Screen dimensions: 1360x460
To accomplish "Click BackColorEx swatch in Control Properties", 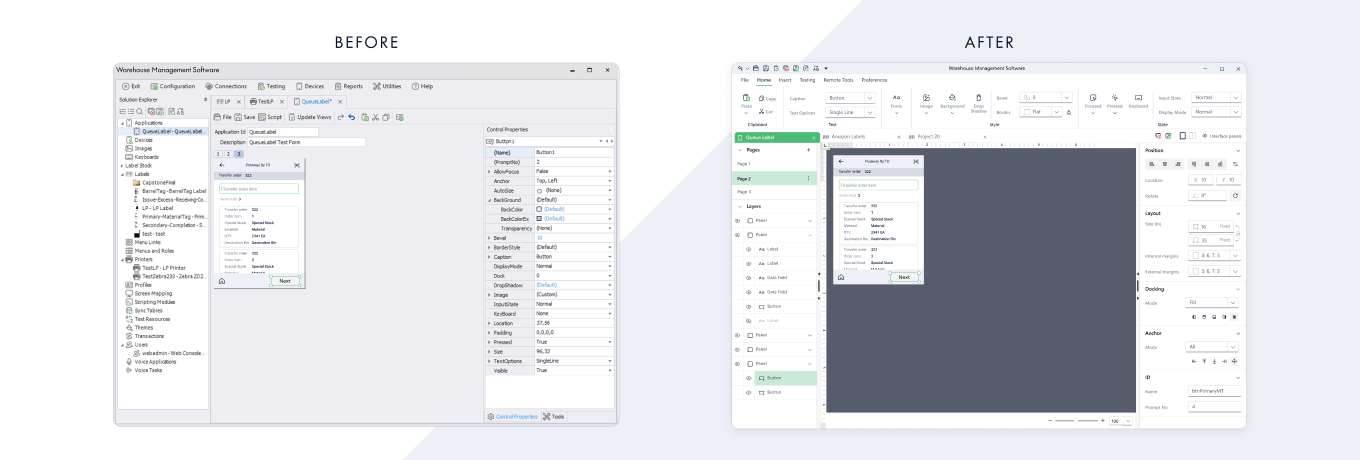I will click(x=539, y=218).
